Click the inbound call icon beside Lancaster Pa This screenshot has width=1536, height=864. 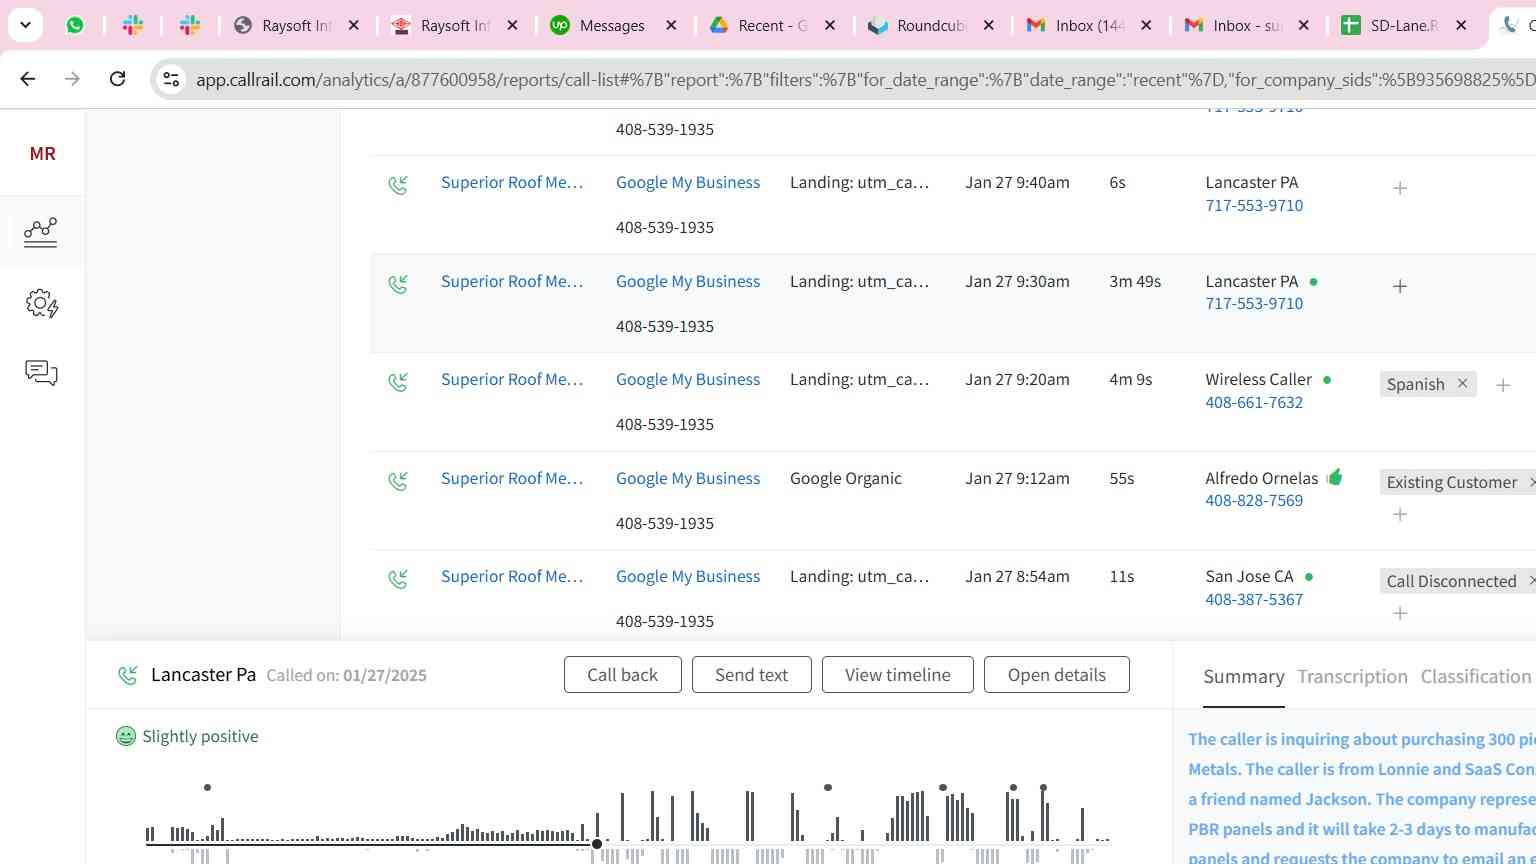tap(128, 676)
